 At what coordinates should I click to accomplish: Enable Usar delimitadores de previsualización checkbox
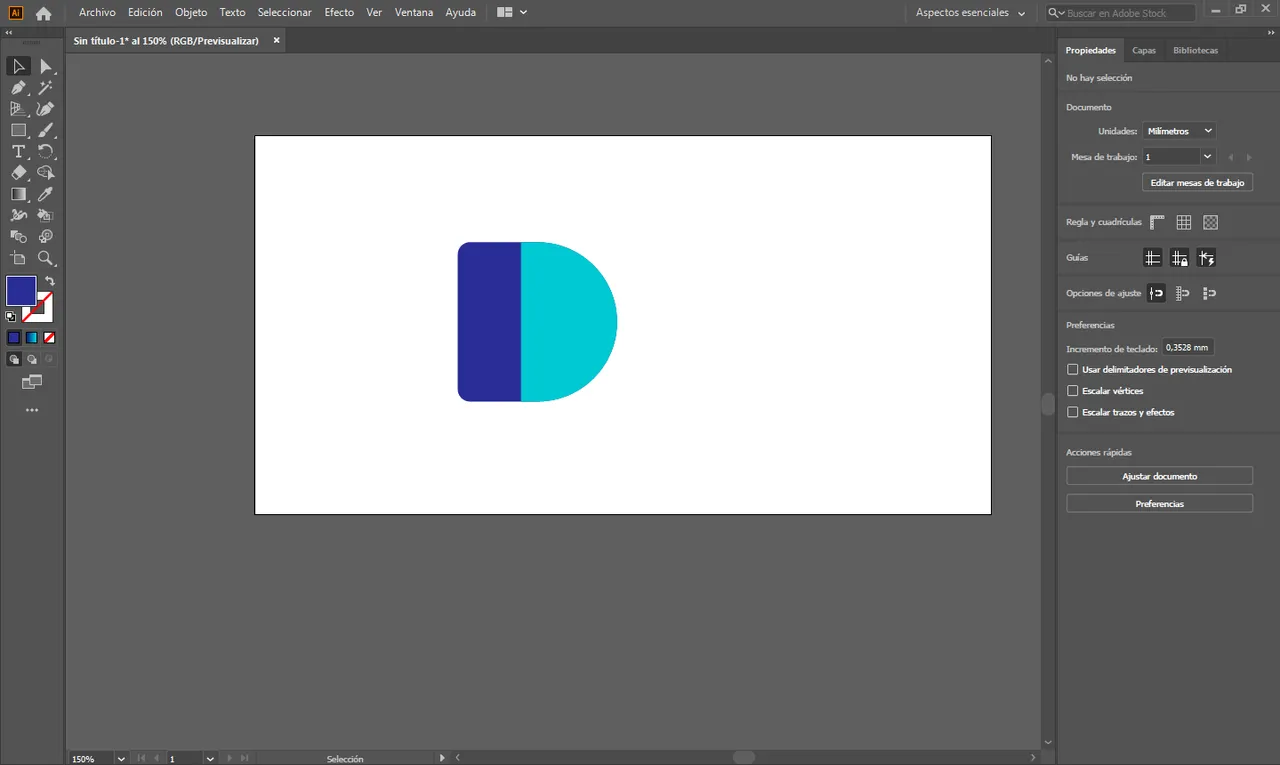(x=1073, y=370)
